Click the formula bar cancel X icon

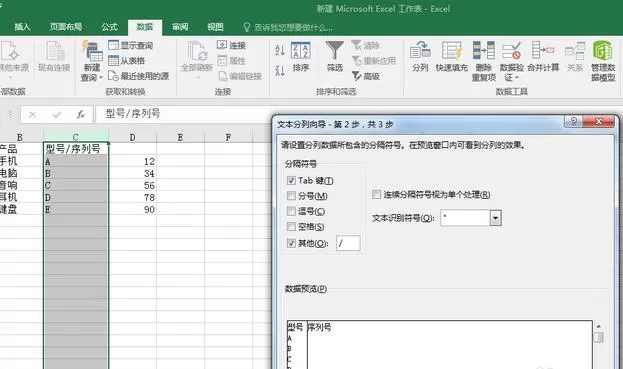[x=33, y=115]
